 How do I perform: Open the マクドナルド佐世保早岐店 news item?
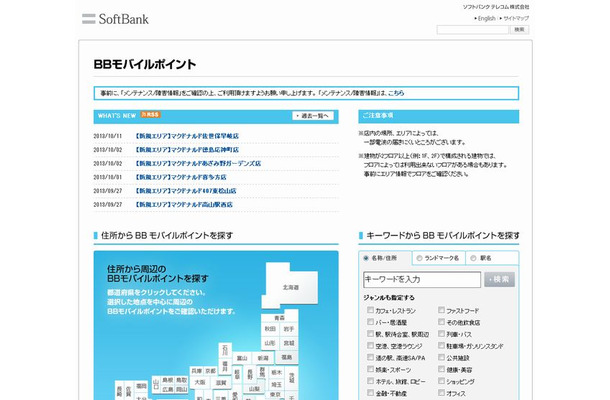[186, 136]
